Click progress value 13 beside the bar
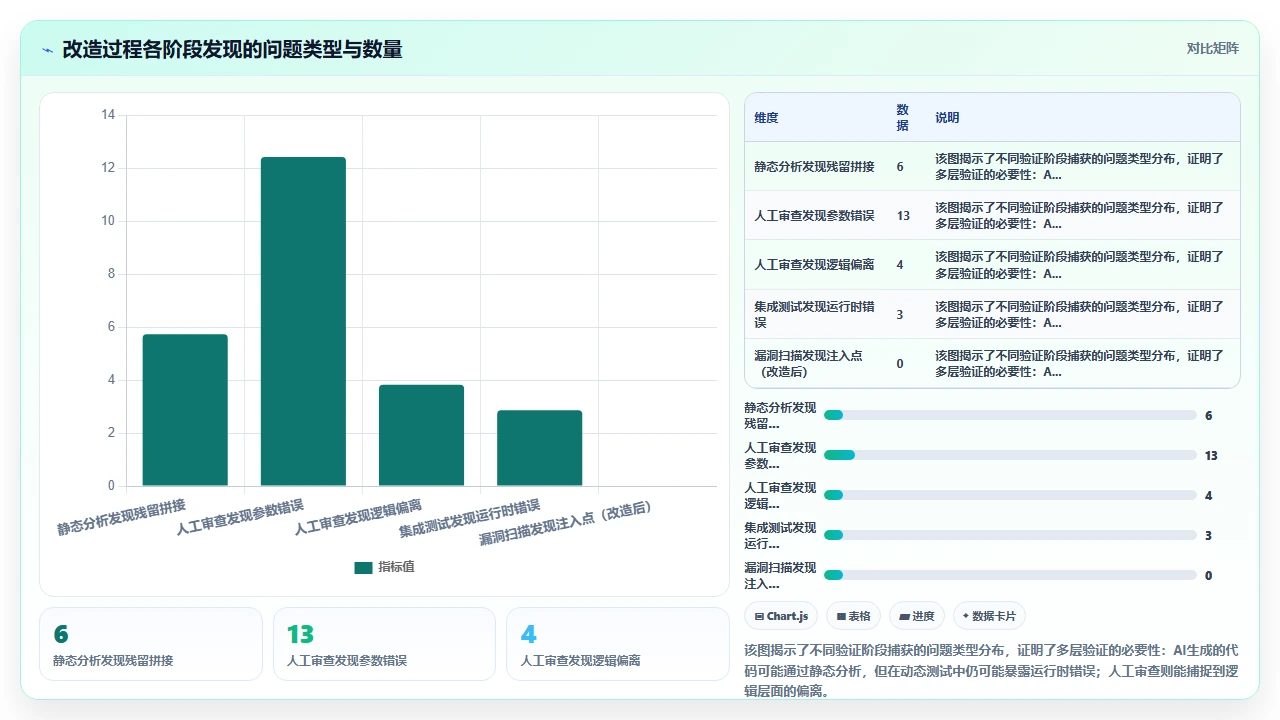 tap(1211, 455)
